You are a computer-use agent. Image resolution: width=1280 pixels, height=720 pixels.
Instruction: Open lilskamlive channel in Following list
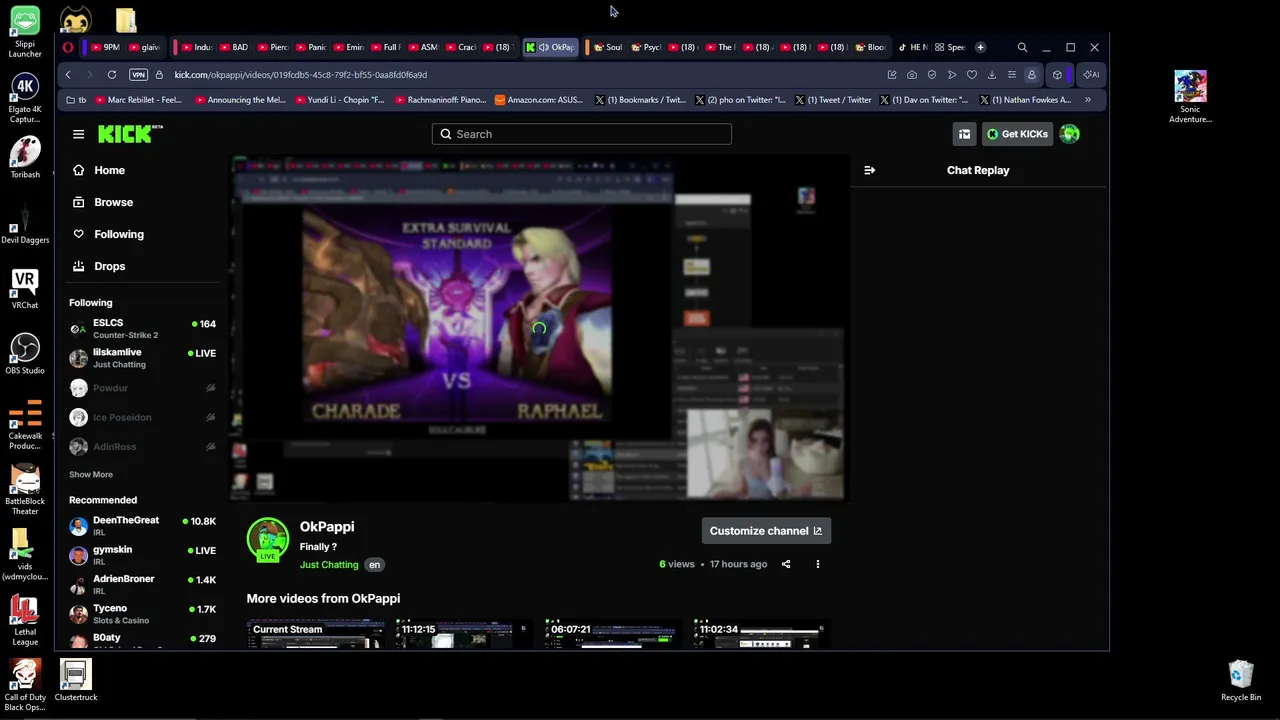(143, 358)
